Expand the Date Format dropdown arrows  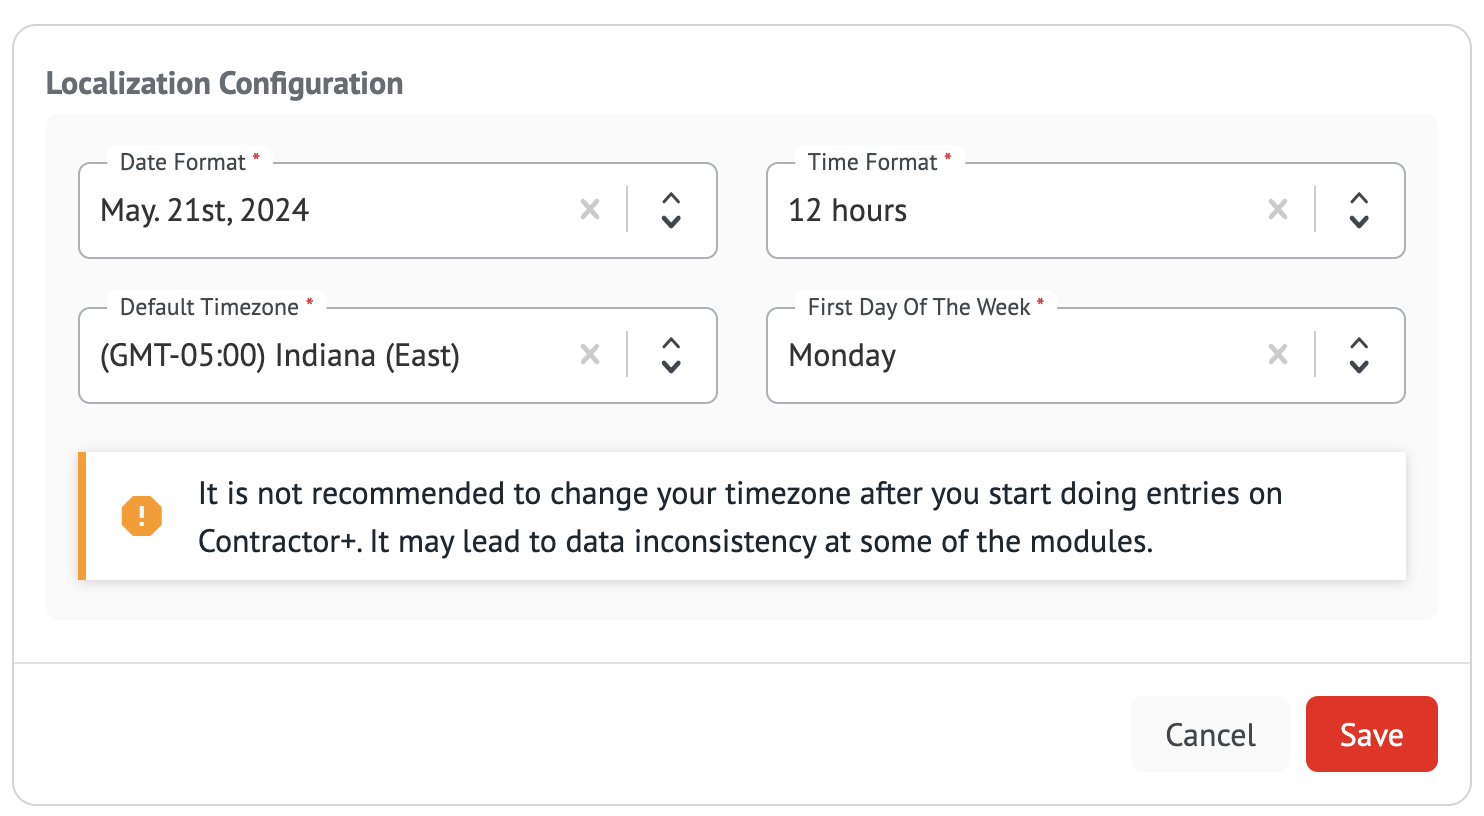[671, 210]
